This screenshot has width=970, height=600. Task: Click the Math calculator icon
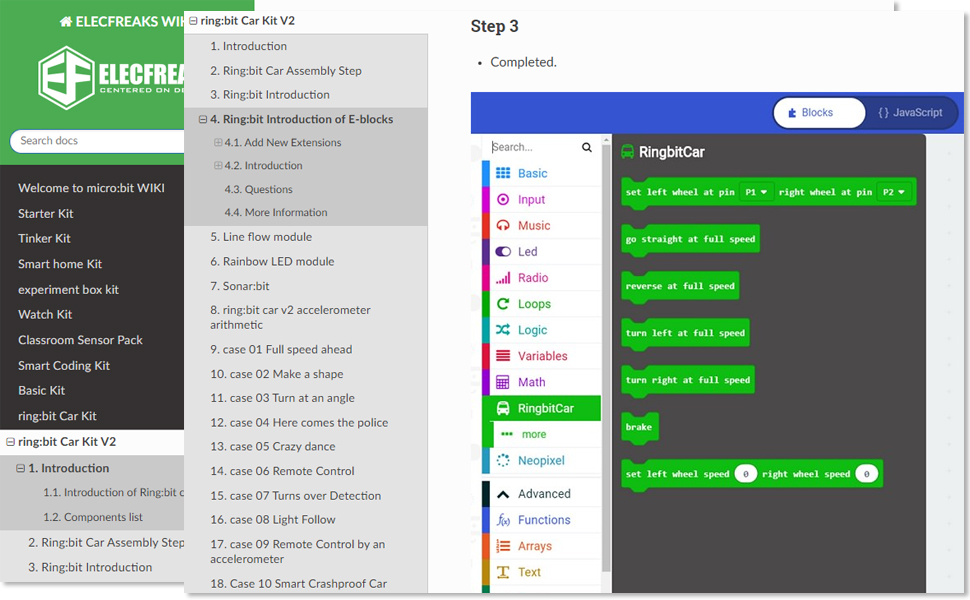coord(503,382)
